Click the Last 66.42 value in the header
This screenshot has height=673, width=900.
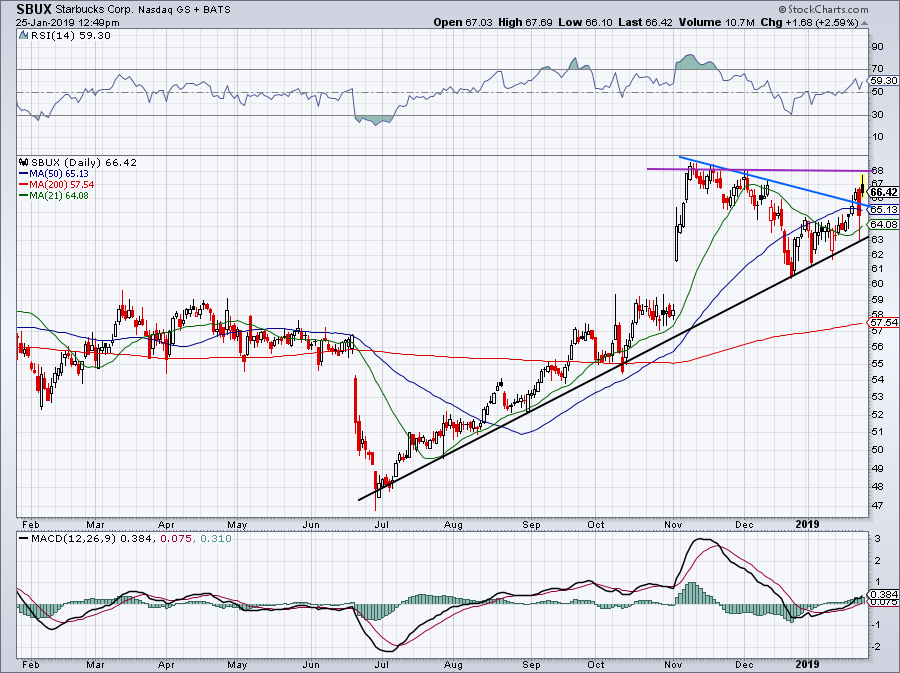tap(646, 22)
